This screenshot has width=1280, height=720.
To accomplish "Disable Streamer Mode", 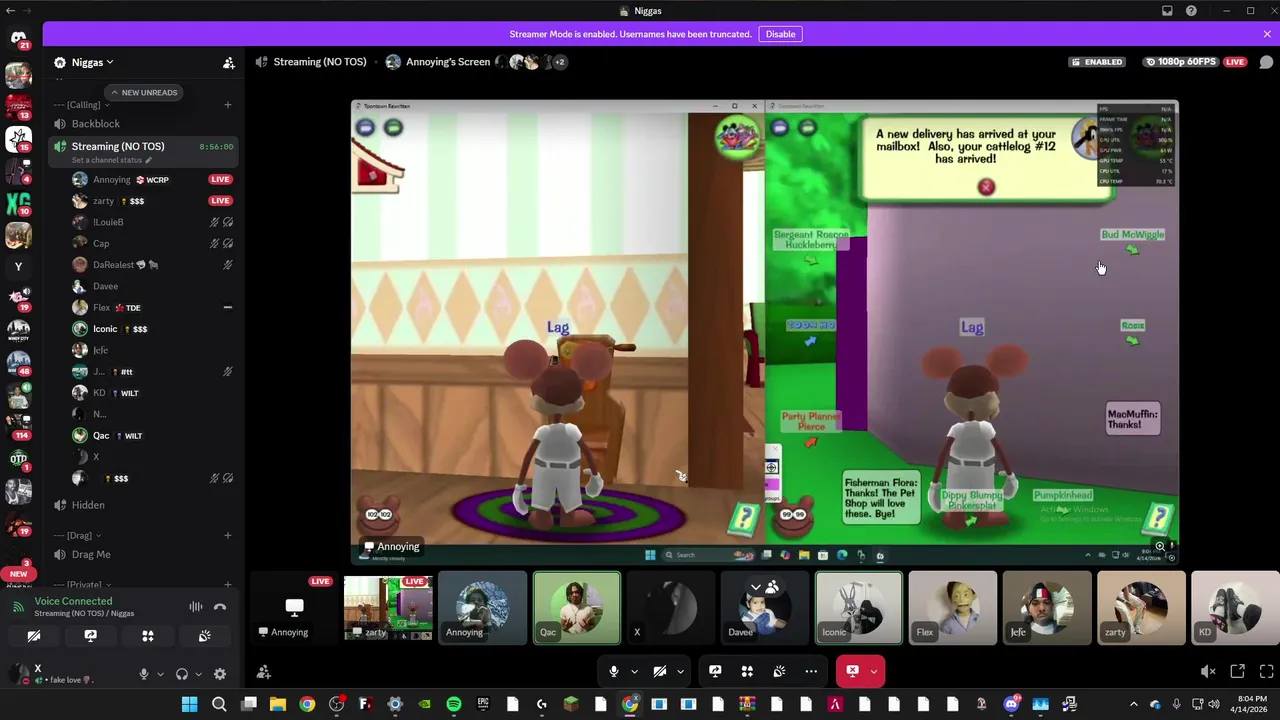I will tap(780, 34).
